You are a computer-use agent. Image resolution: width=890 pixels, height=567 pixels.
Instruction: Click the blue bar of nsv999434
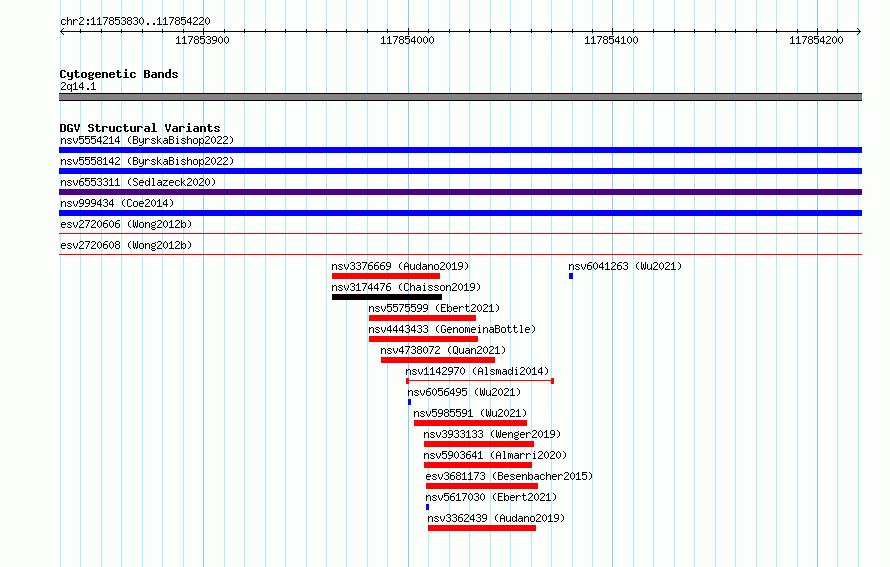(x=460, y=213)
